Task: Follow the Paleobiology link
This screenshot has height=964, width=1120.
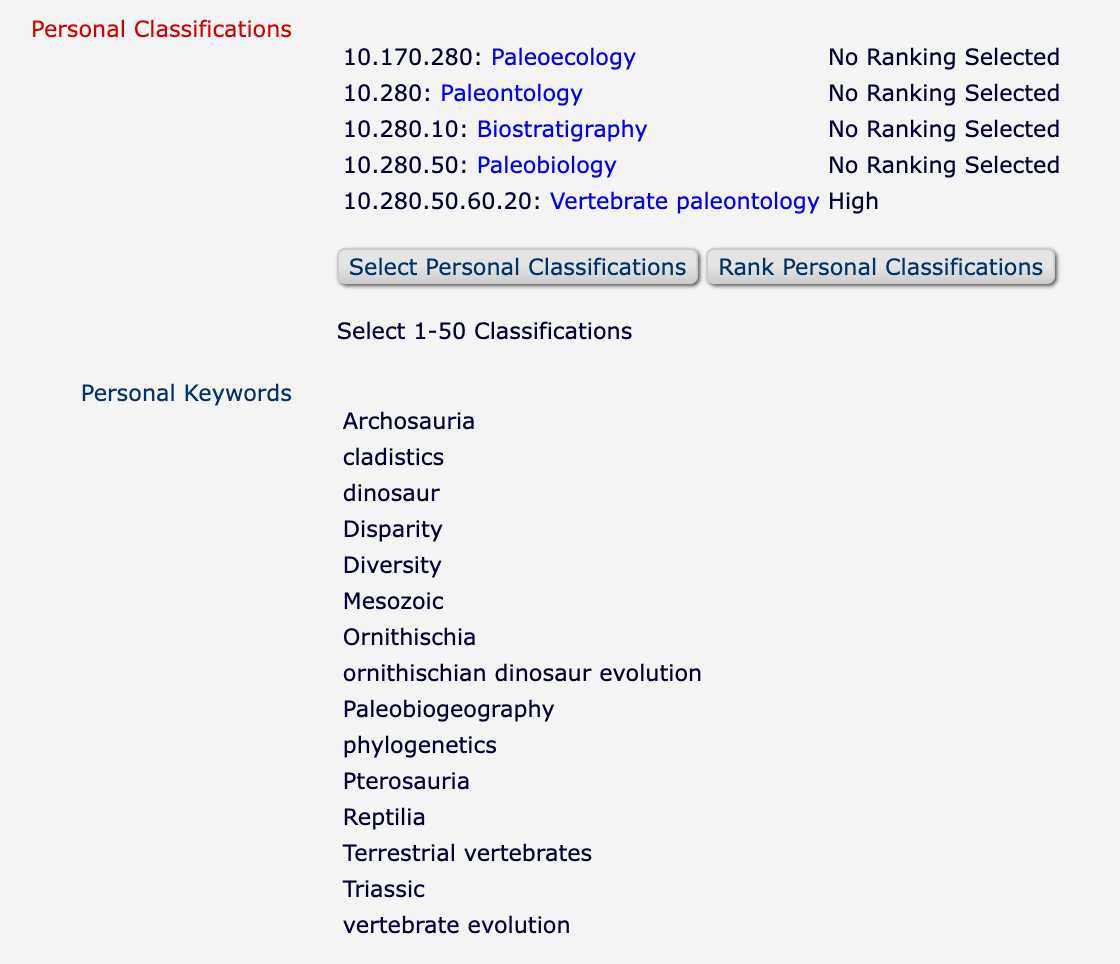Action: (546, 165)
